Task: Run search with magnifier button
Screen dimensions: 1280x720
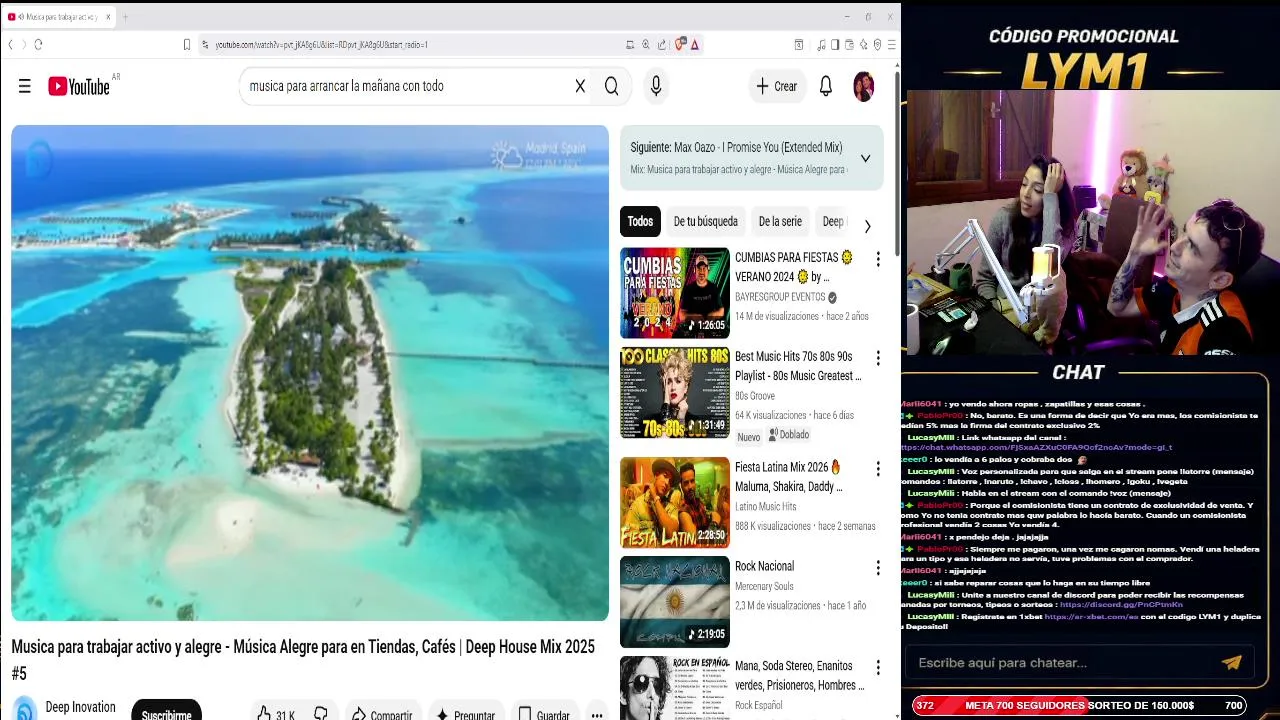Action: coord(611,86)
